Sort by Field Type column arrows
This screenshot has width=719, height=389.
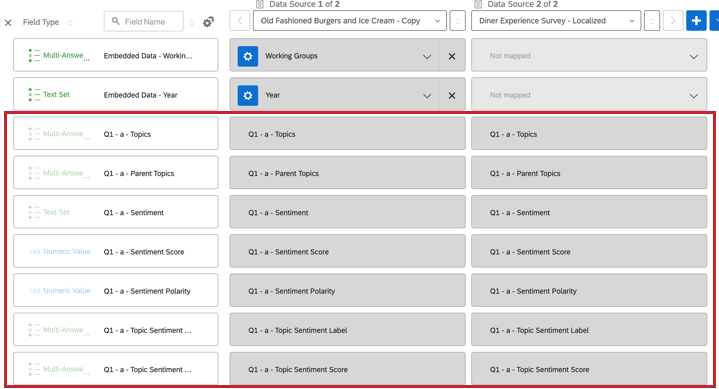click(70, 22)
